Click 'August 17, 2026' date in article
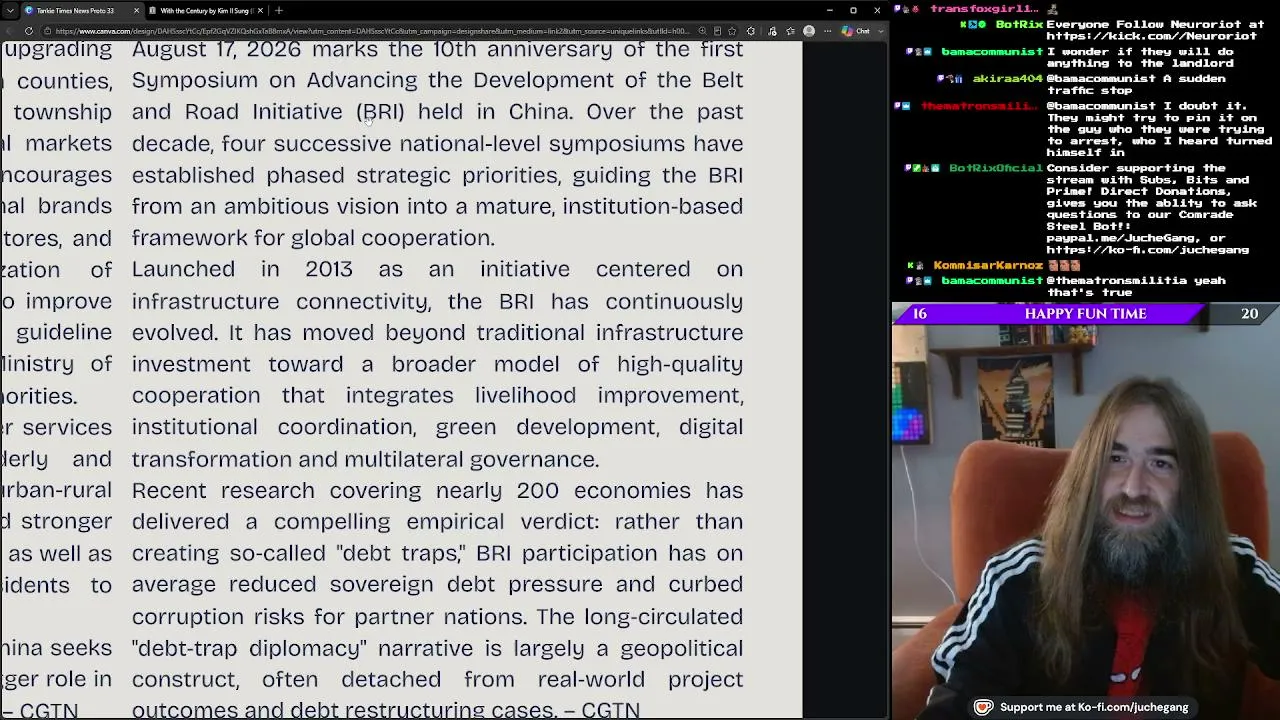The width and height of the screenshot is (1280, 720). [218, 49]
